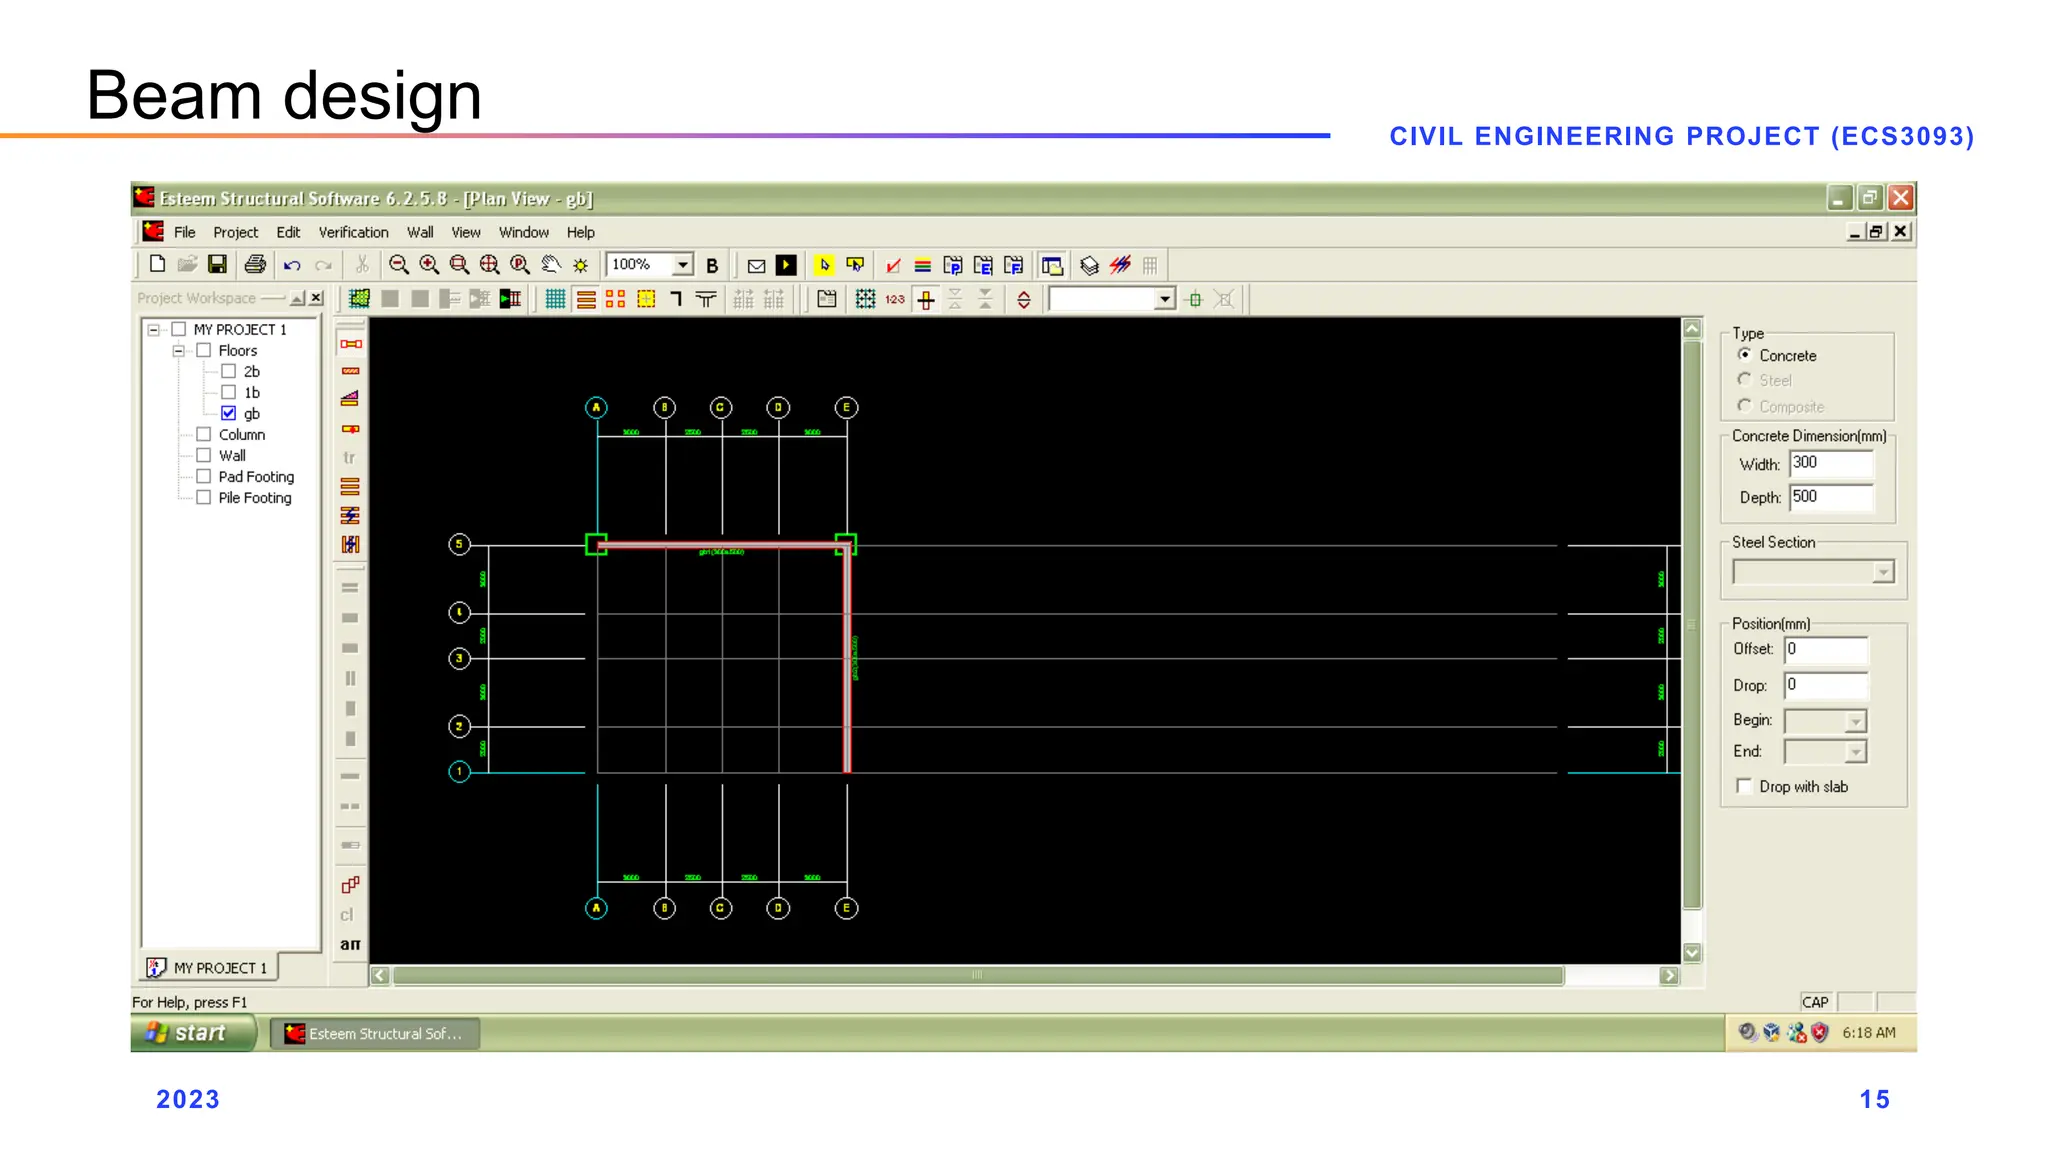The height and width of the screenshot is (1152, 2048).
Task: Open the Help menu
Action: click(x=580, y=232)
